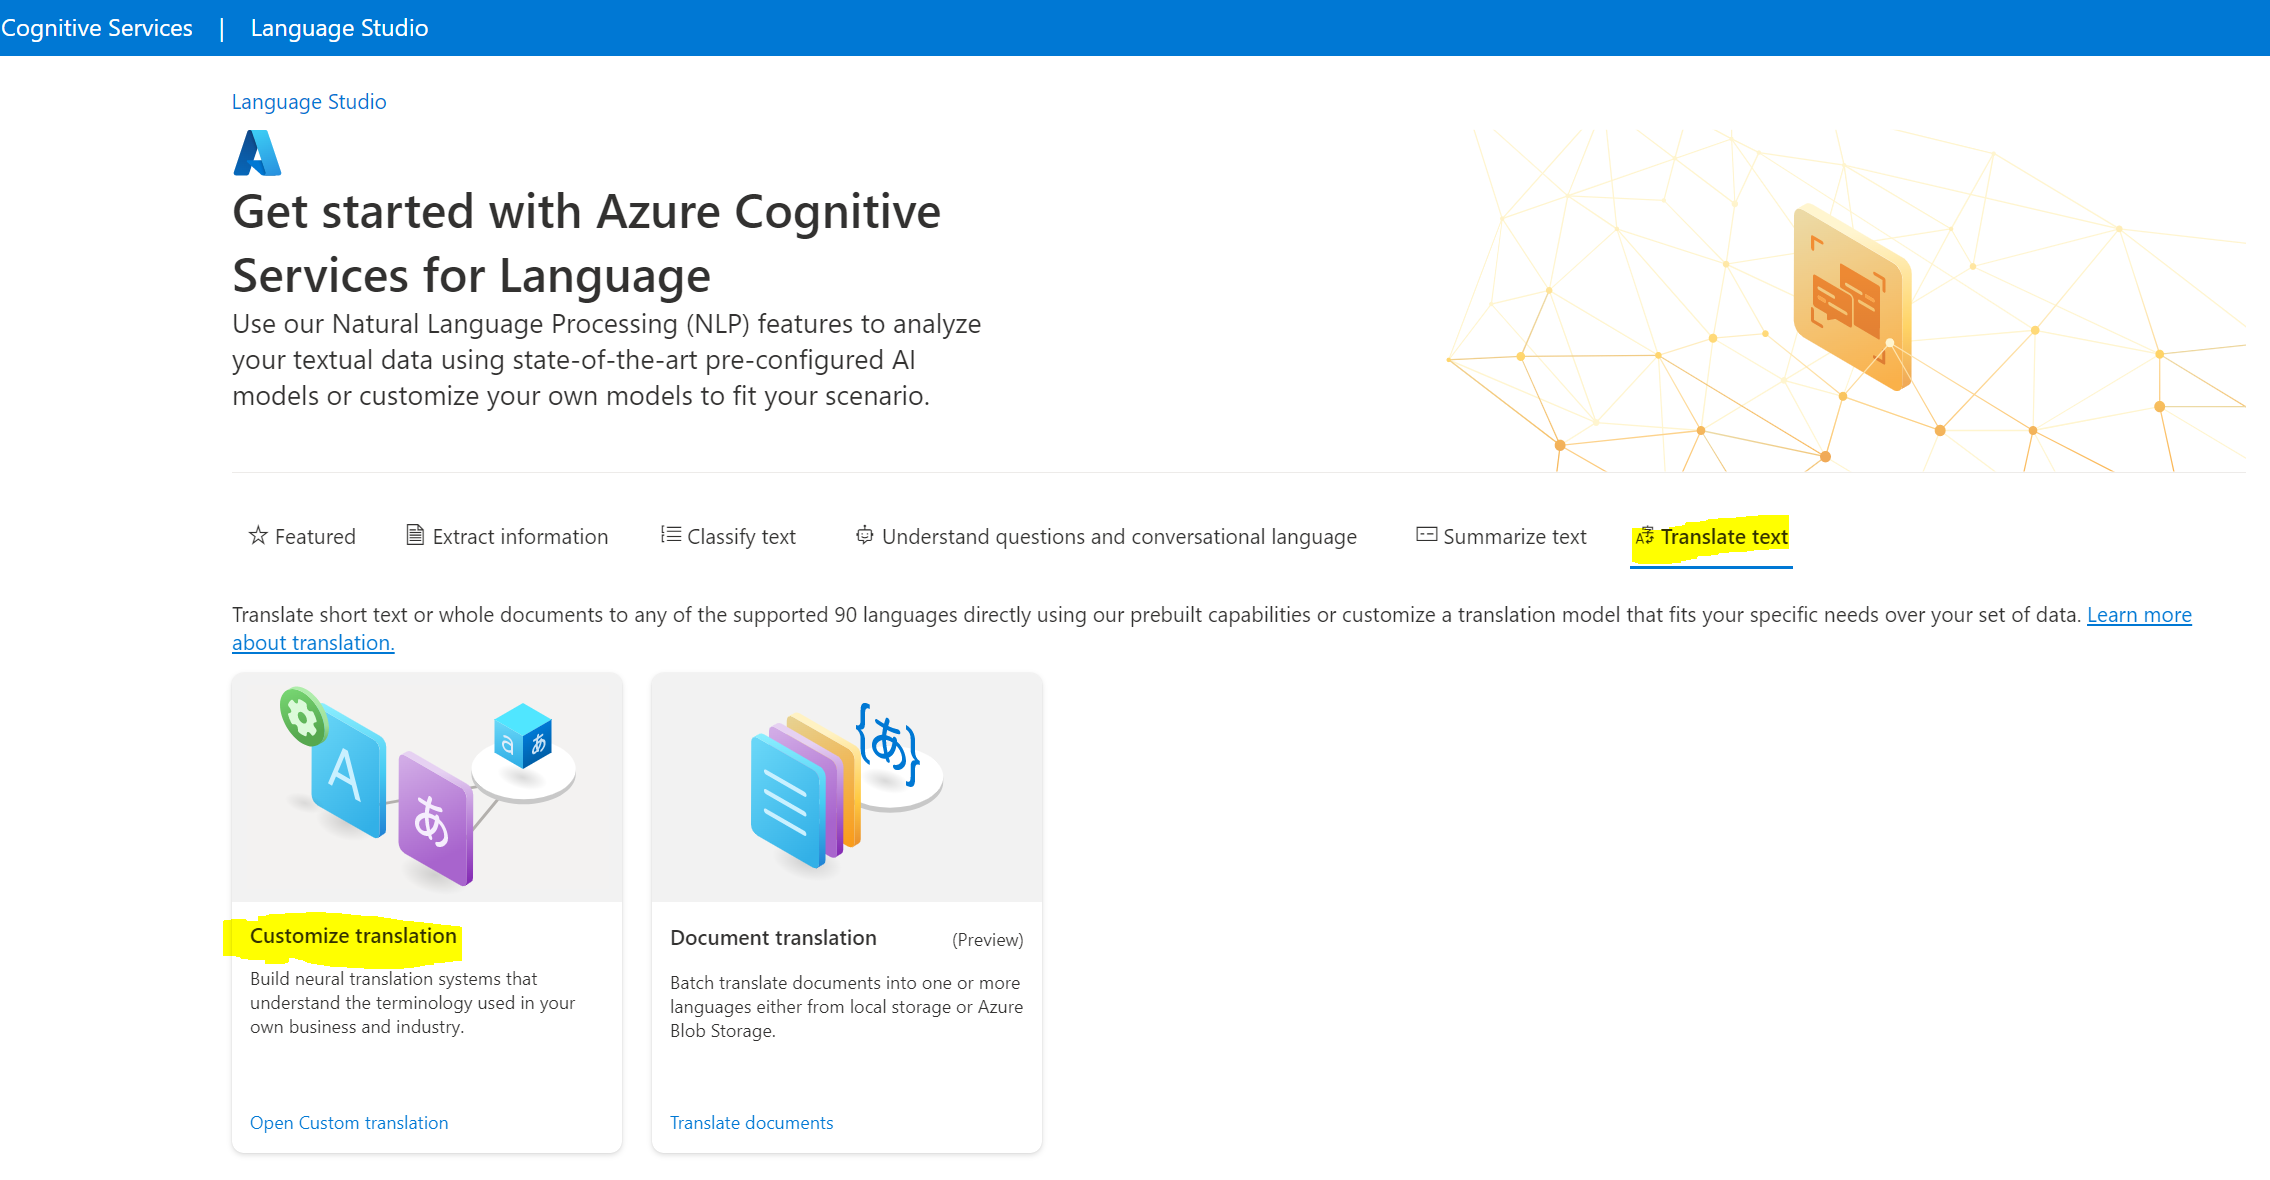The height and width of the screenshot is (1180, 2270).
Task: Click Translate documents link
Action: pos(751,1123)
